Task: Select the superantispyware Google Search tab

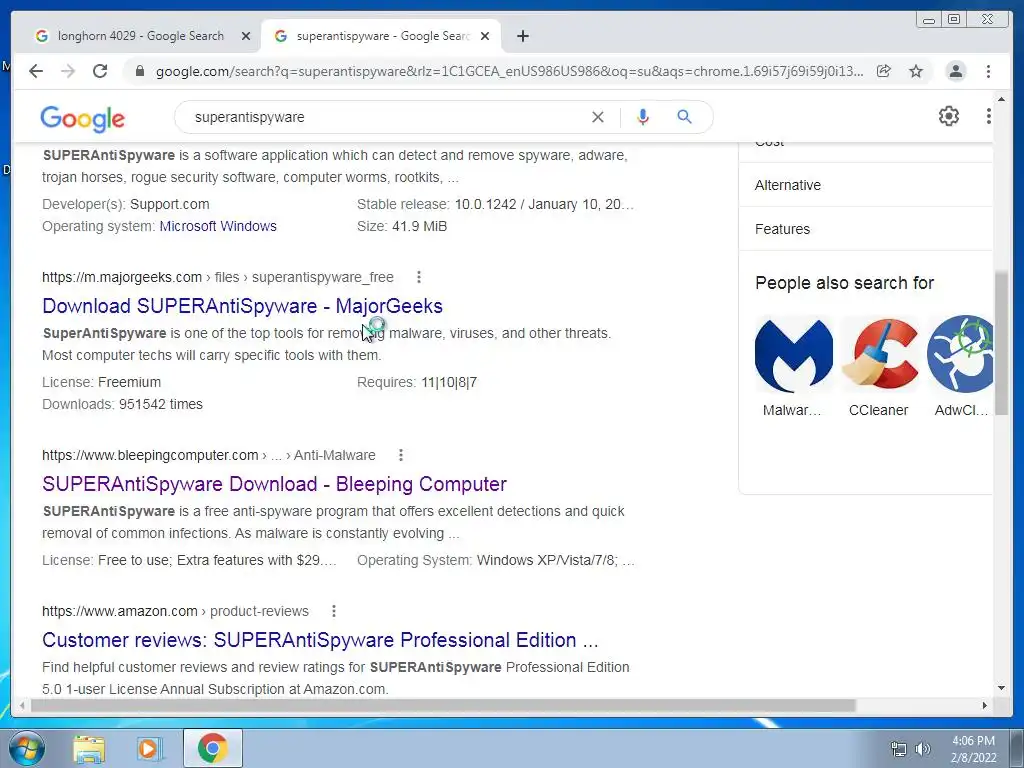Action: point(381,36)
